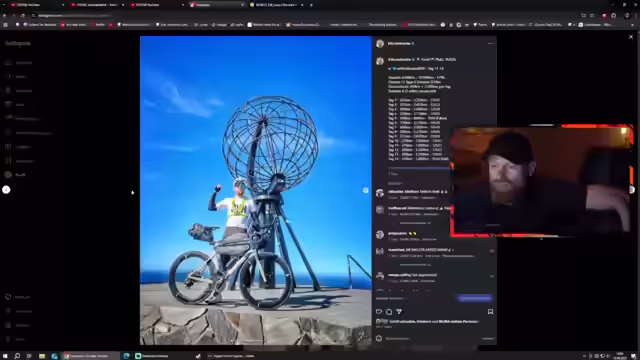Open the three-dot more options menu of the post
This screenshot has width=640, height=360.
(491, 43)
